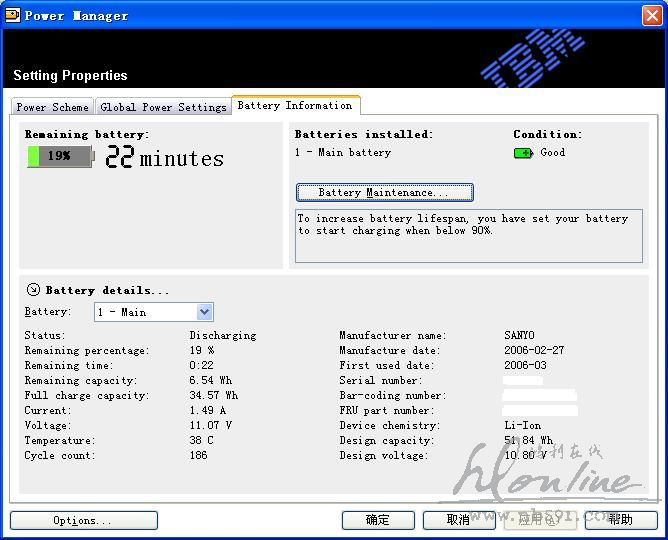668x540 pixels.
Task: Click the '22 minutes' remaining time text
Action: point(165,158)
